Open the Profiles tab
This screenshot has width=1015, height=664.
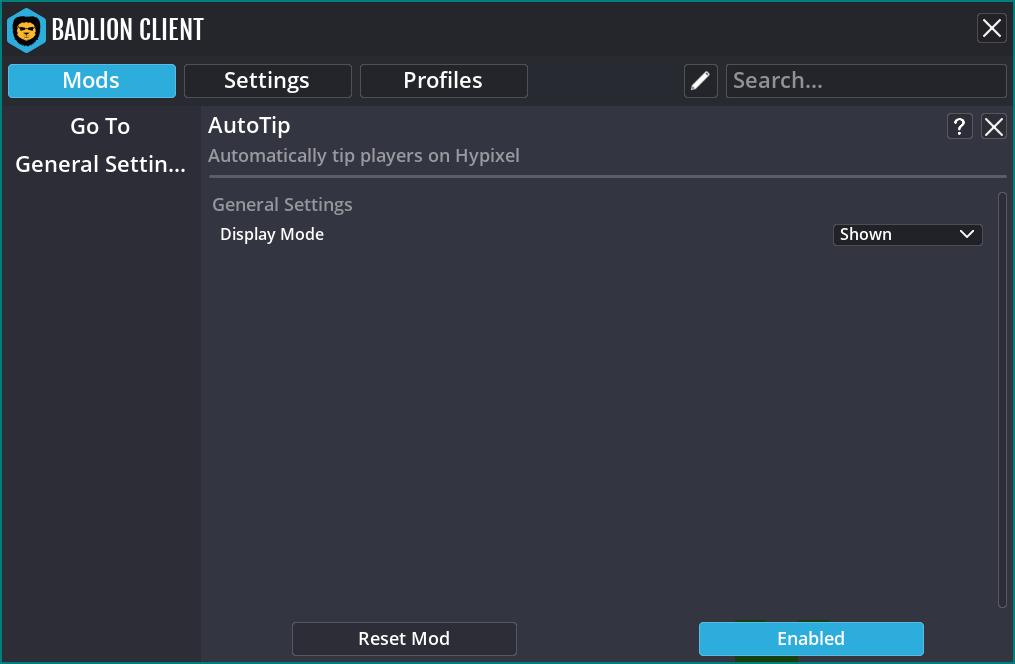(443, 81)
